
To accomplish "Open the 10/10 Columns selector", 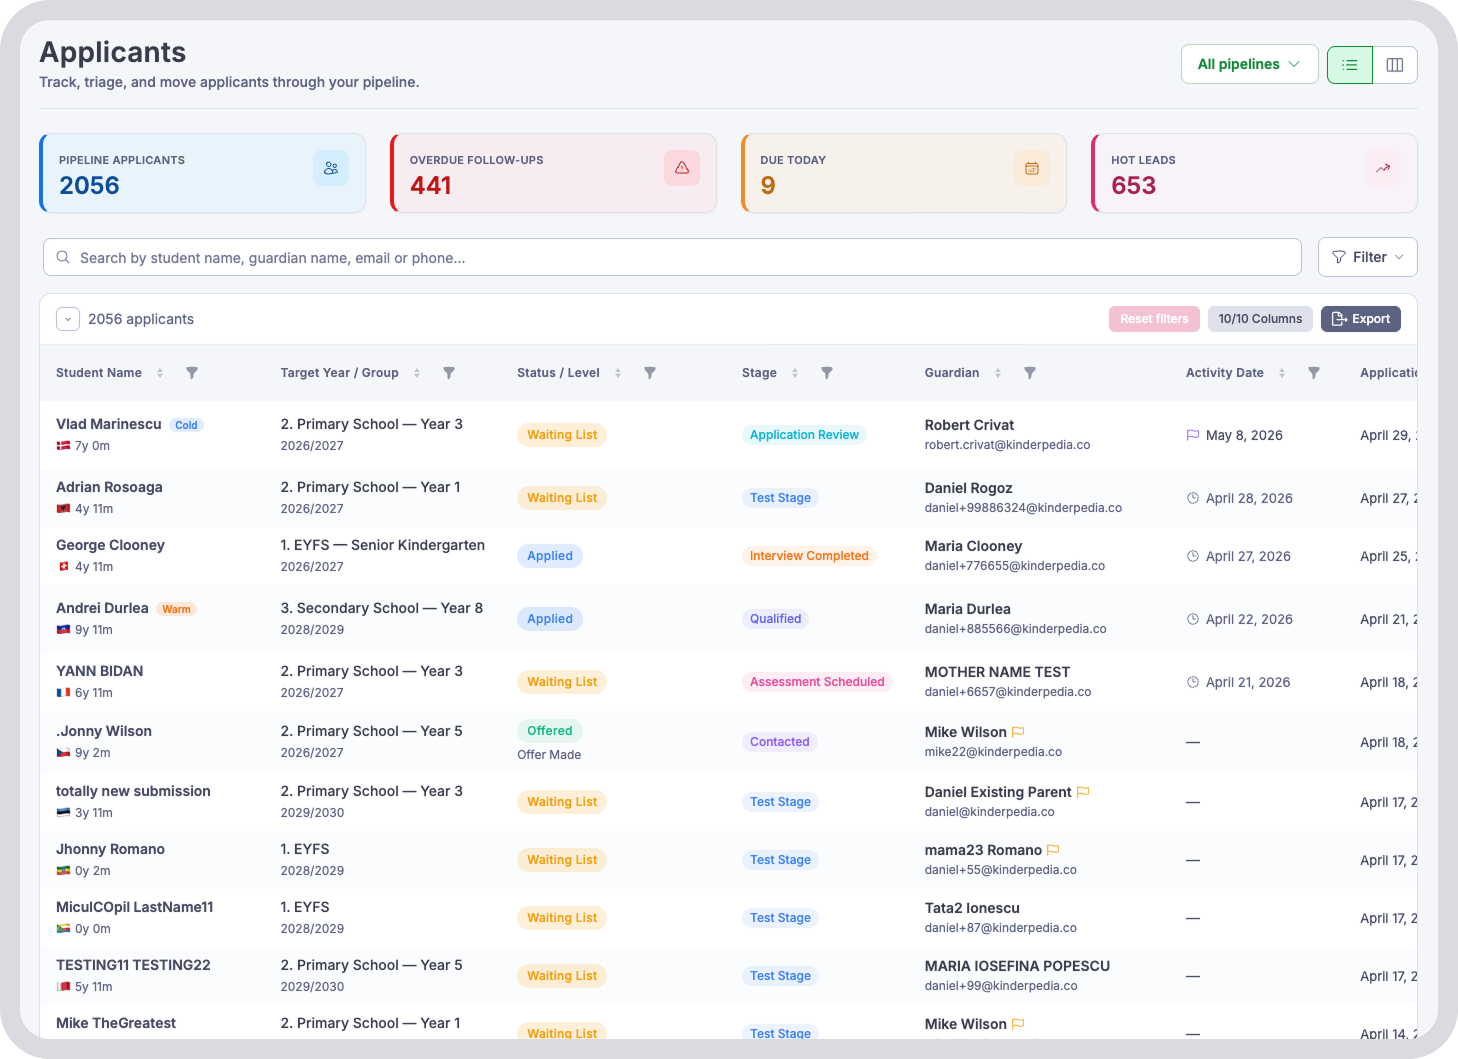I will point(1260,319).
